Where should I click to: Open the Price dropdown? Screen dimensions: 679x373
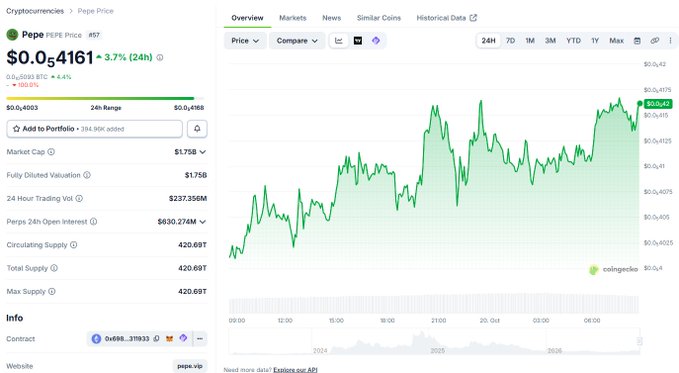(x=245, y=41)
